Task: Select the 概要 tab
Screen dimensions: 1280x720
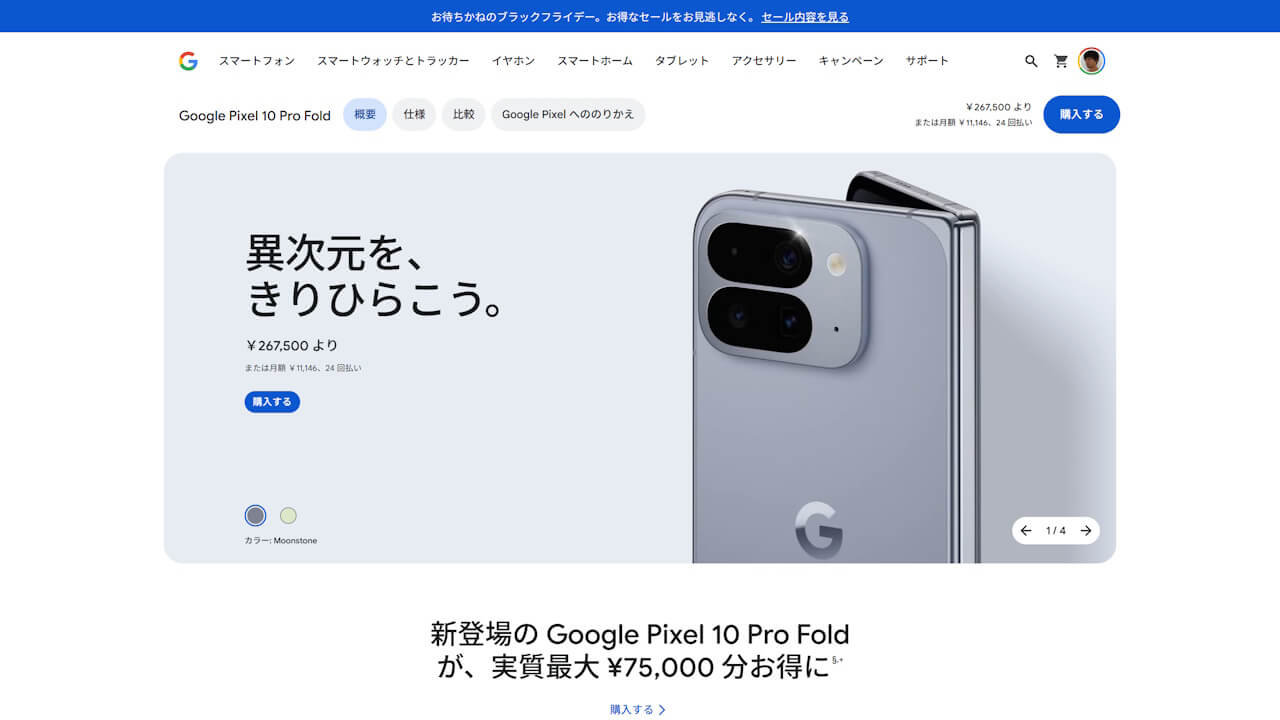Action: click(365, 115)
